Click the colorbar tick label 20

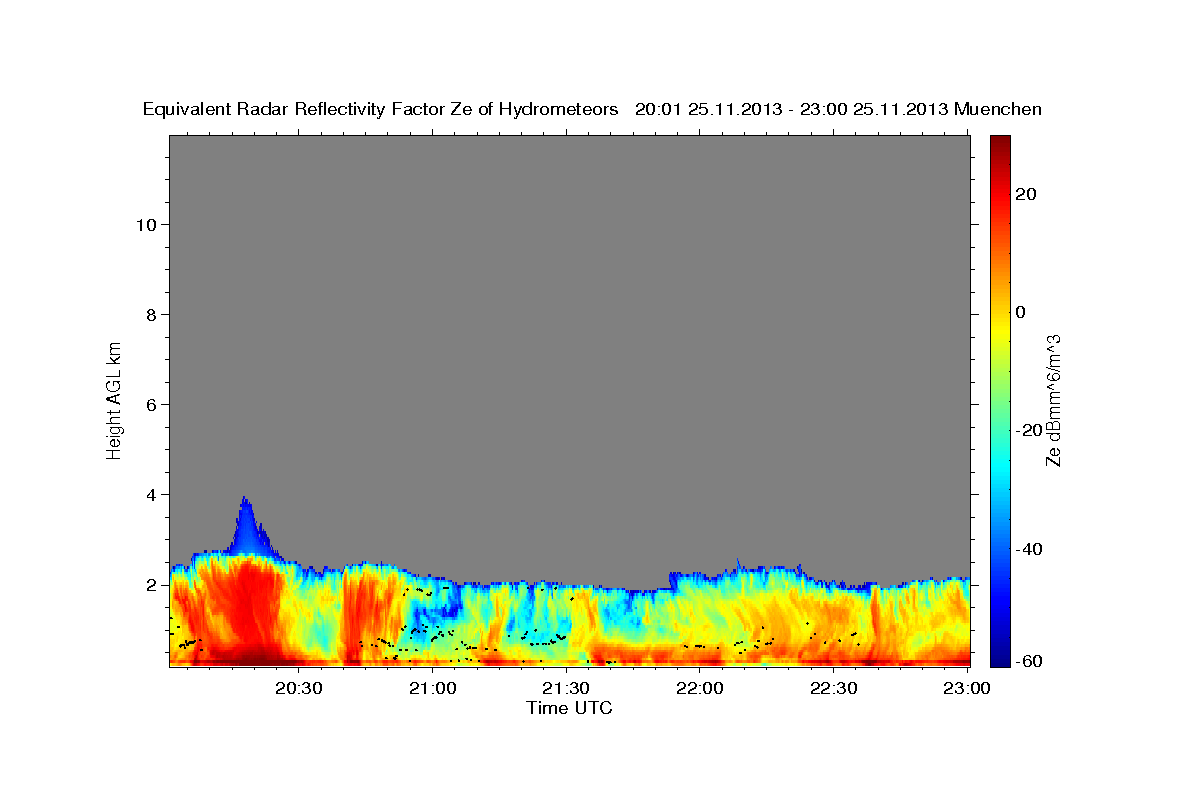1026,194
